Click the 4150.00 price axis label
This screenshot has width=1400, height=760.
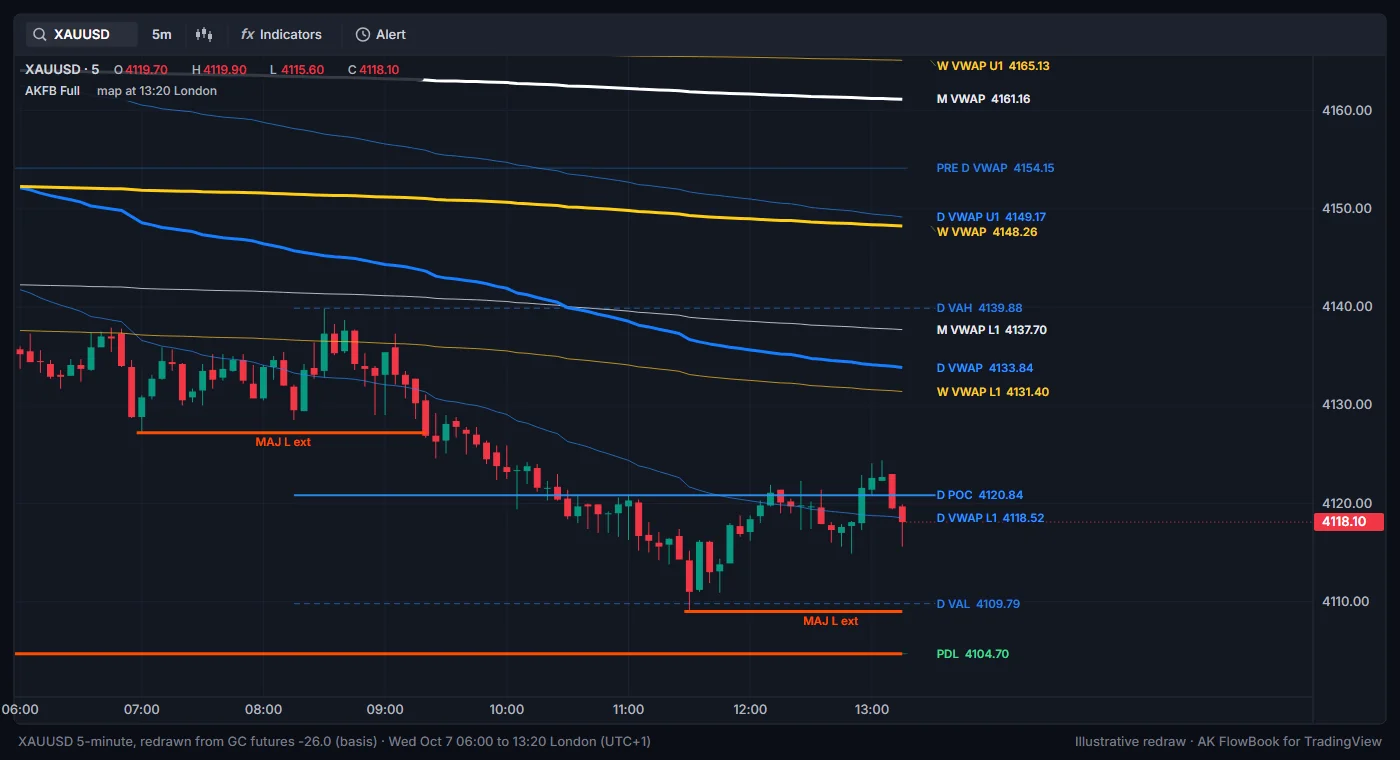pos(1346,208)
